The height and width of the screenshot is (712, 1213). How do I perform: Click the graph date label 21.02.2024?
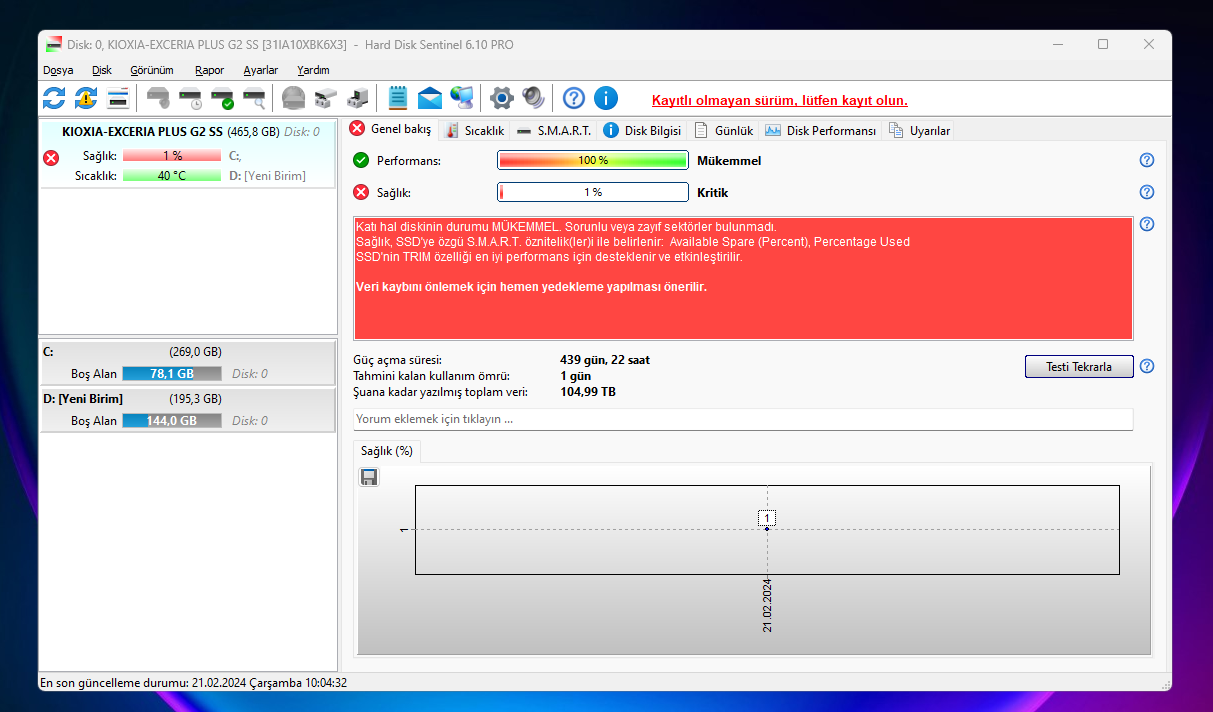point(767,605)
